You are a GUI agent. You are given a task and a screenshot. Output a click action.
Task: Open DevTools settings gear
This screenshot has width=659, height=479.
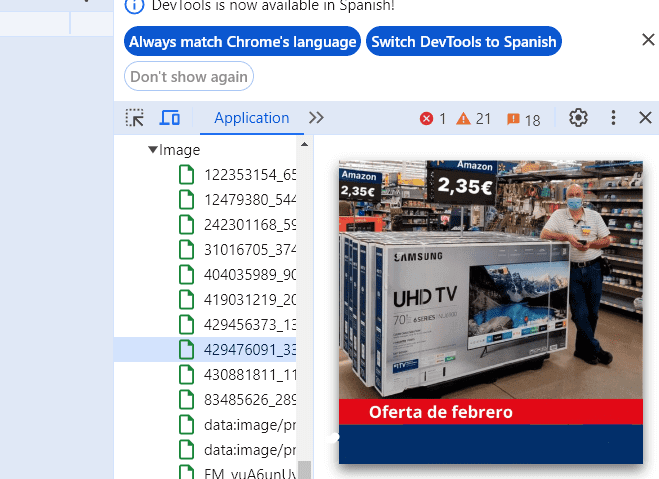click(578, 118)
